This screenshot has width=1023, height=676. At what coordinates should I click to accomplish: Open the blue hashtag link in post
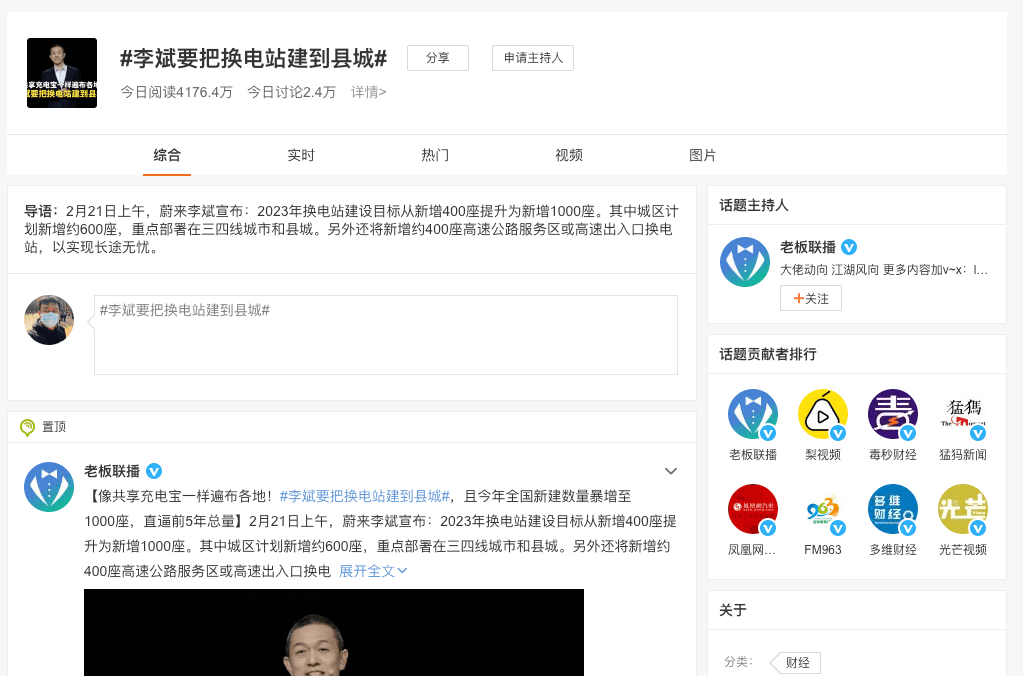pyautogui.click(x=365, y=497)
